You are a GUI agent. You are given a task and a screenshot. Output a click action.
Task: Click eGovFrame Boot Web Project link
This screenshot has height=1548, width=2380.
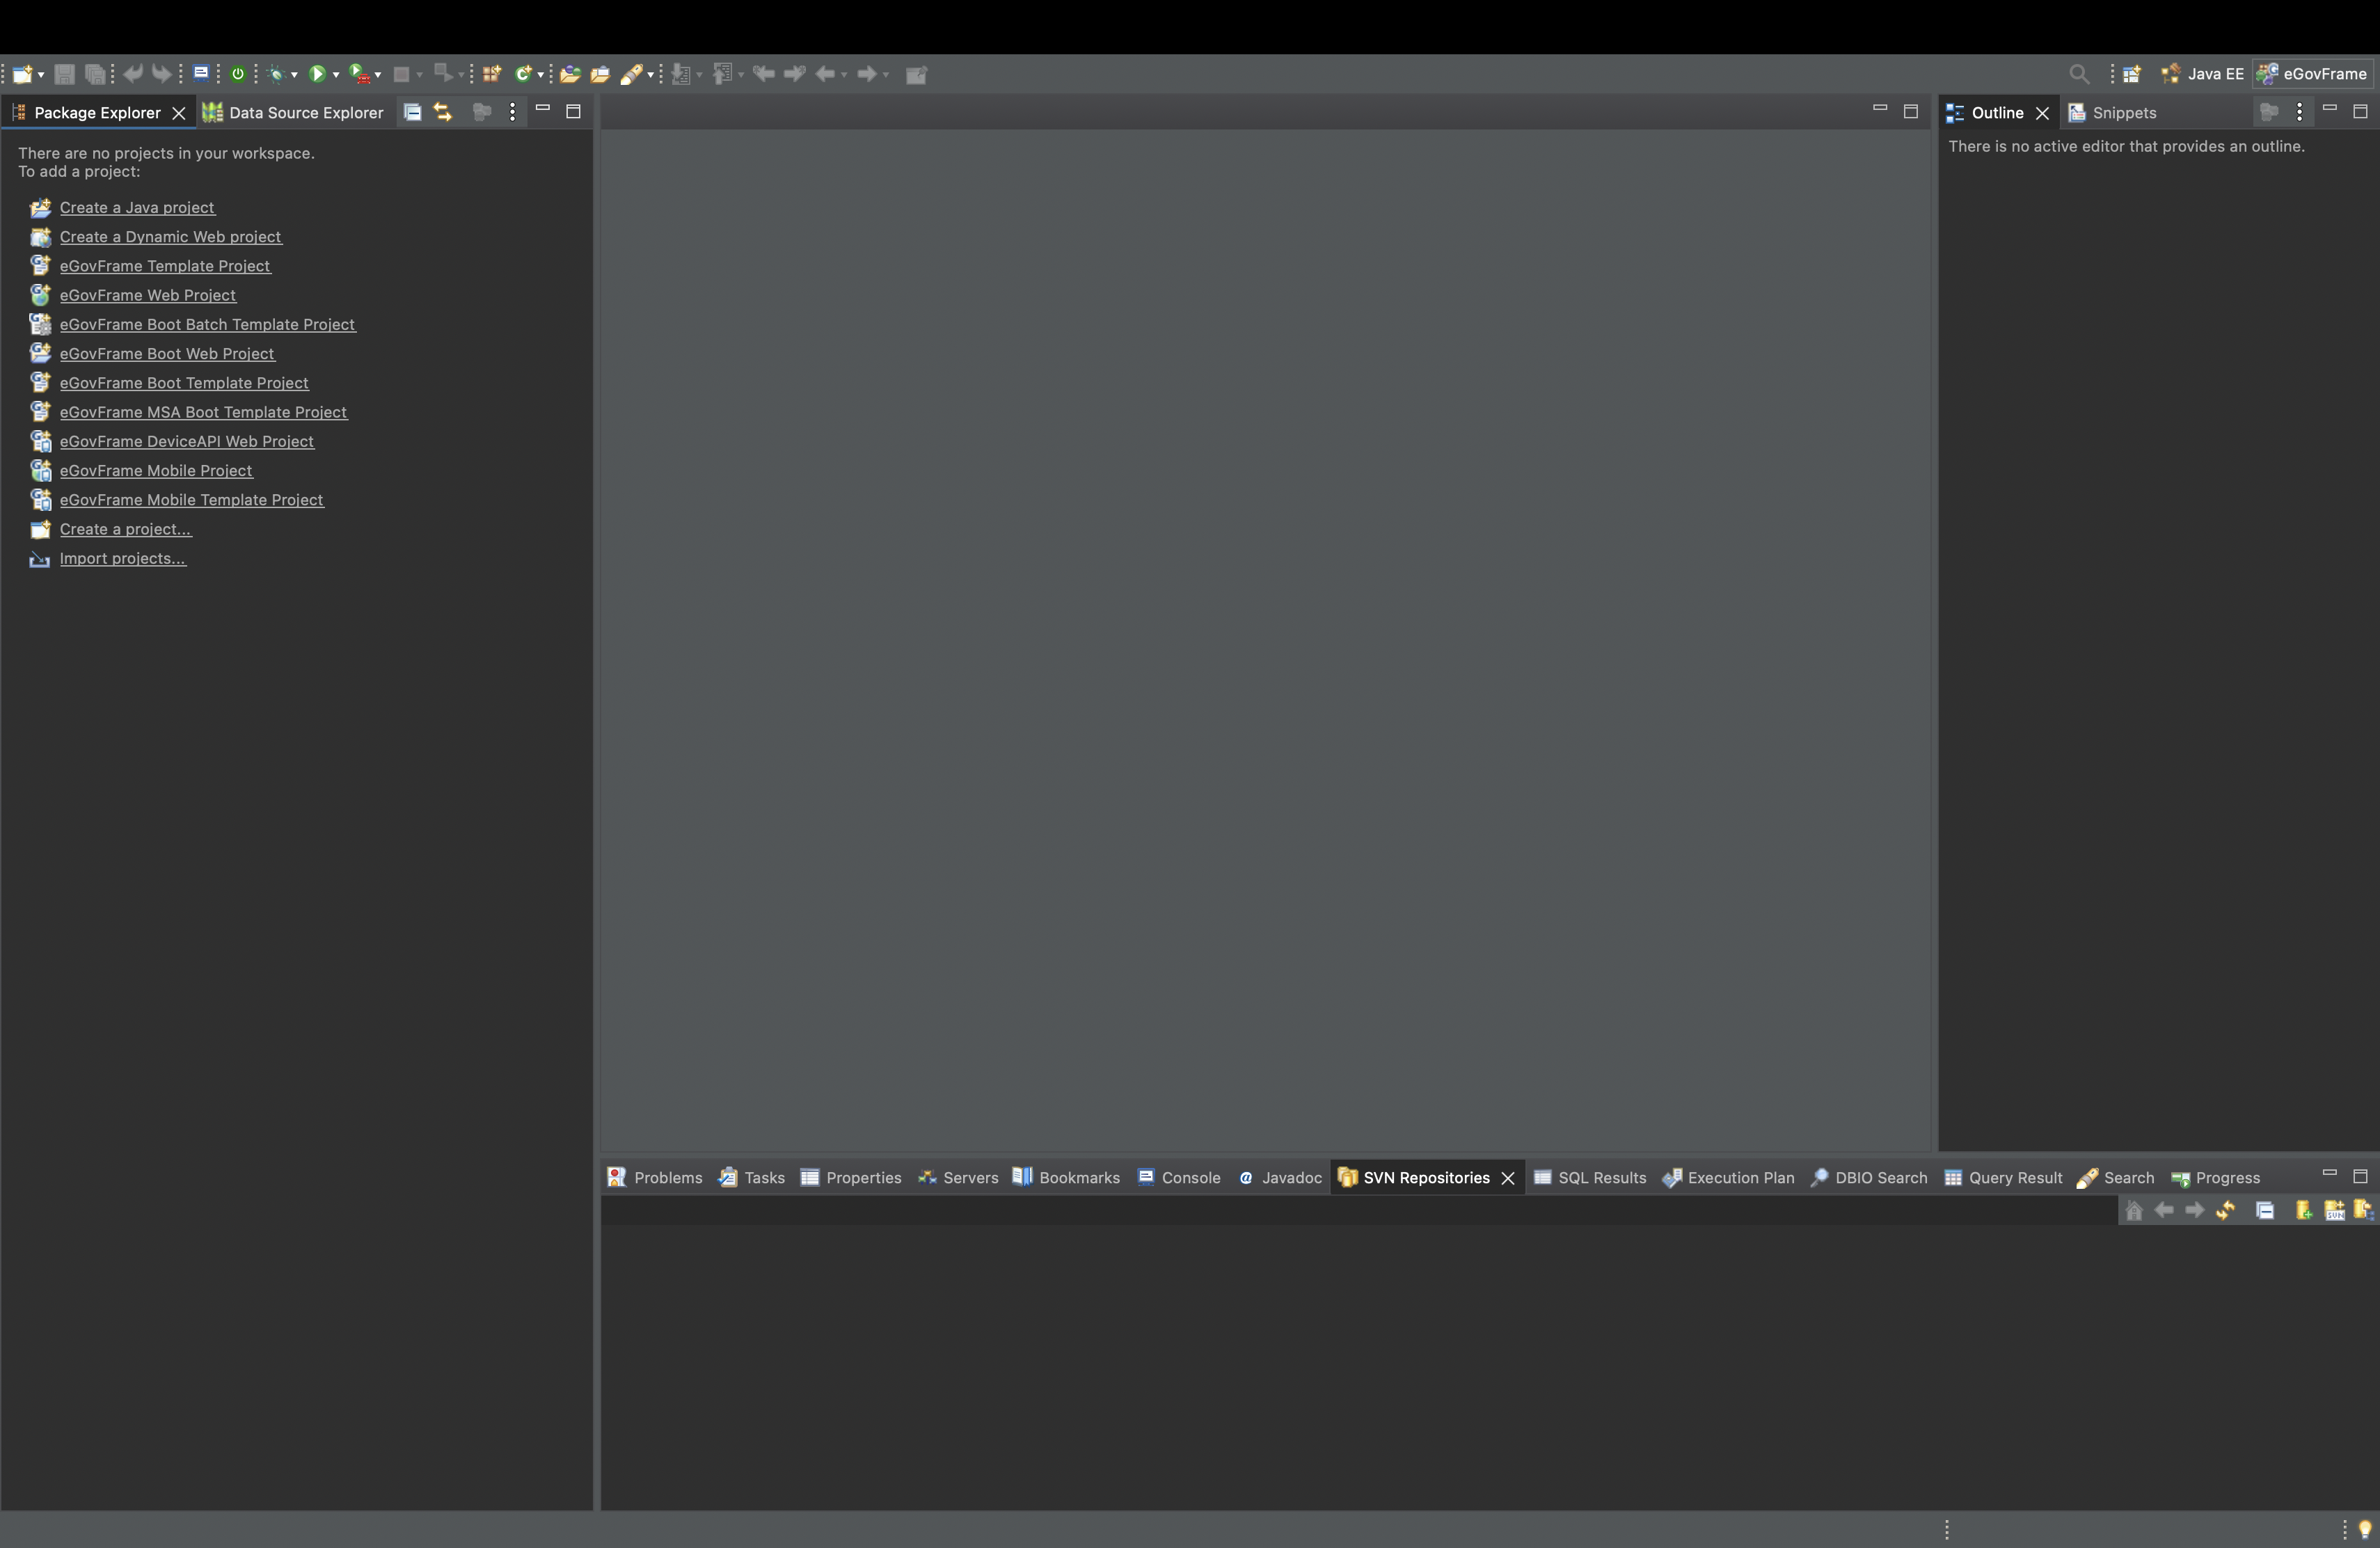(167, 354)
